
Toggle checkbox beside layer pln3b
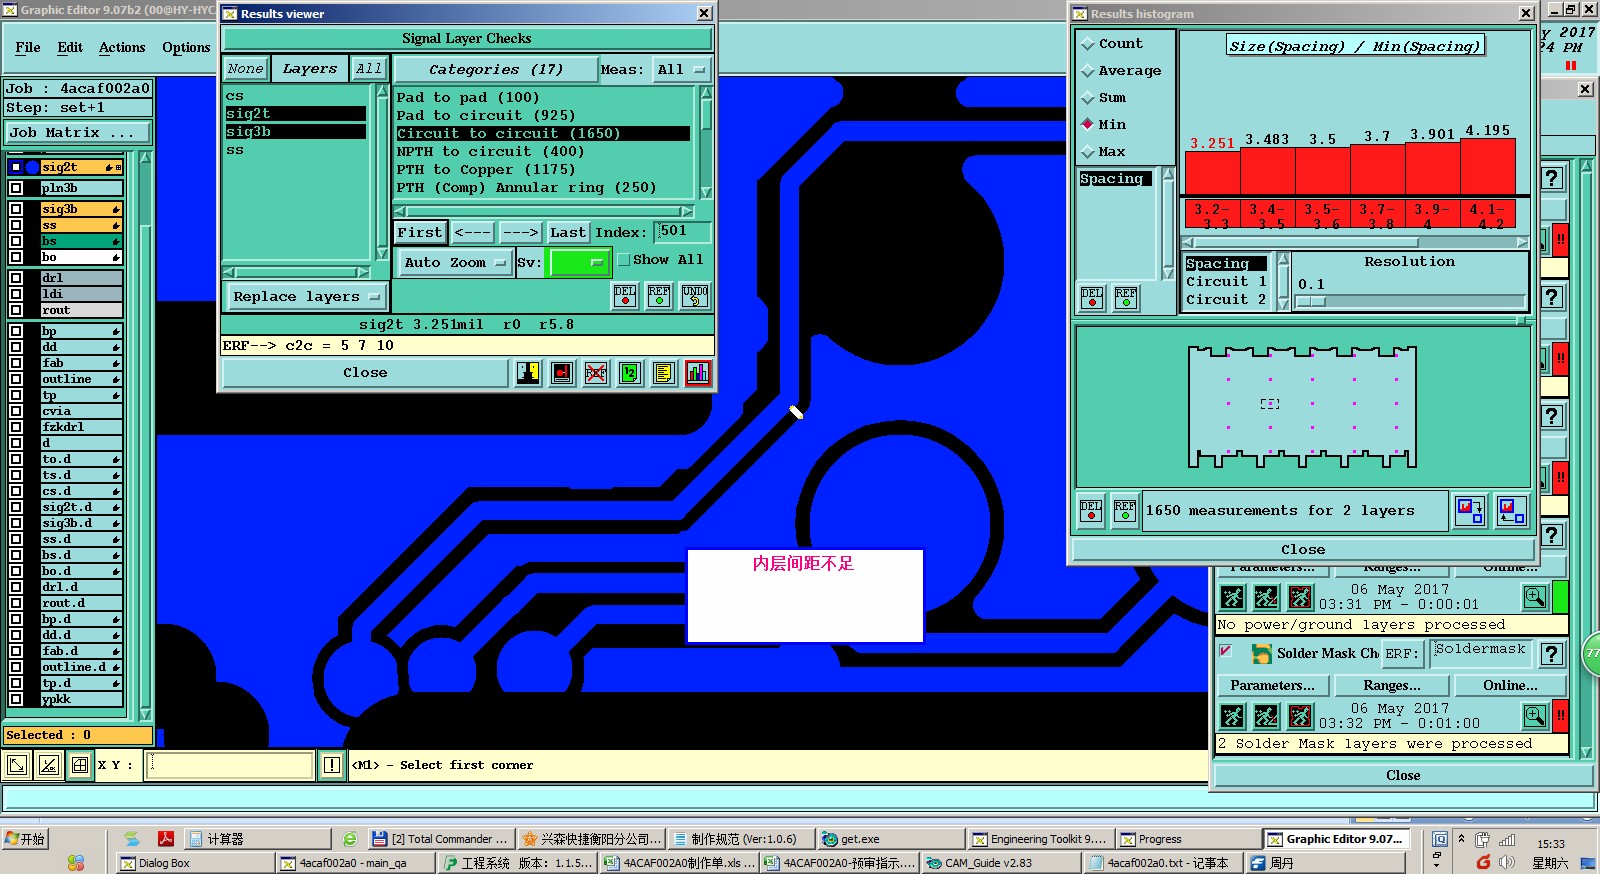[x=16, y=188]
